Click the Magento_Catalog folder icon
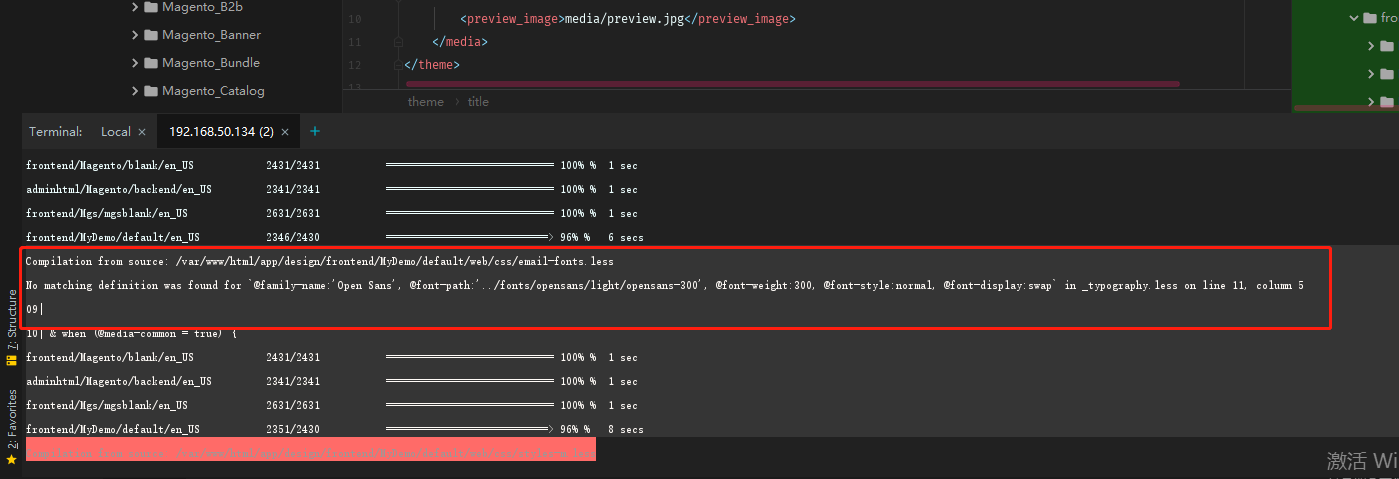The image size is (1399, 479). coord(151,91)
